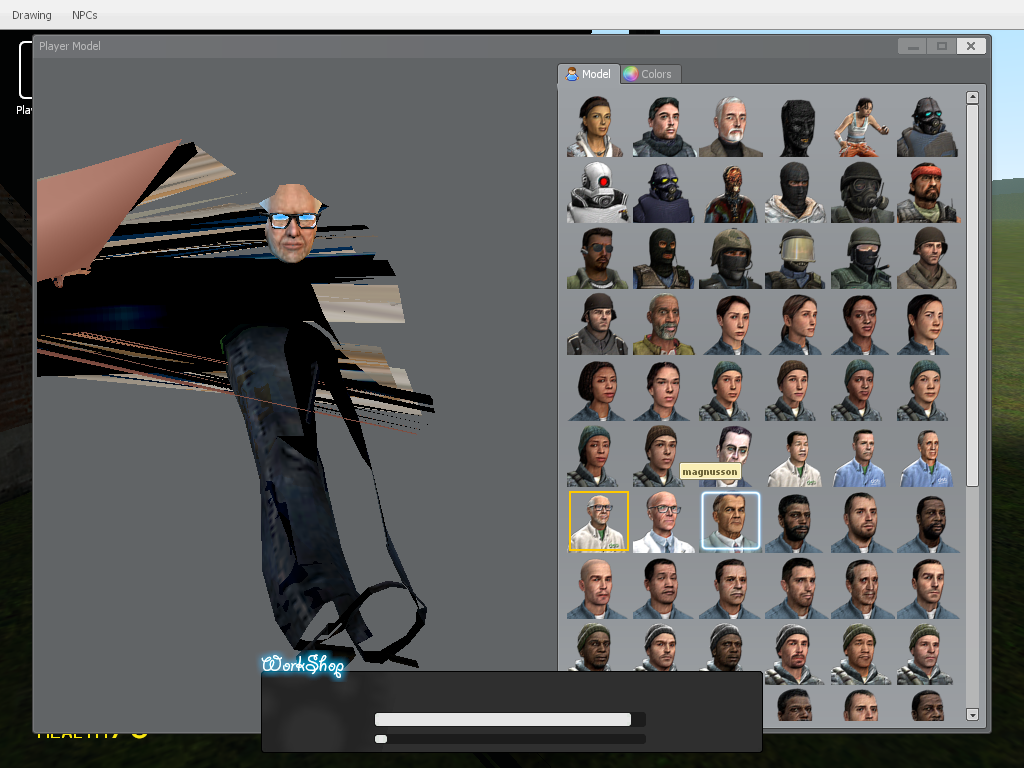The width and height of the screenshot is (1024, 768).
Task: Select the Combine police model with yellow eyes
Action: tap(664, 193)
